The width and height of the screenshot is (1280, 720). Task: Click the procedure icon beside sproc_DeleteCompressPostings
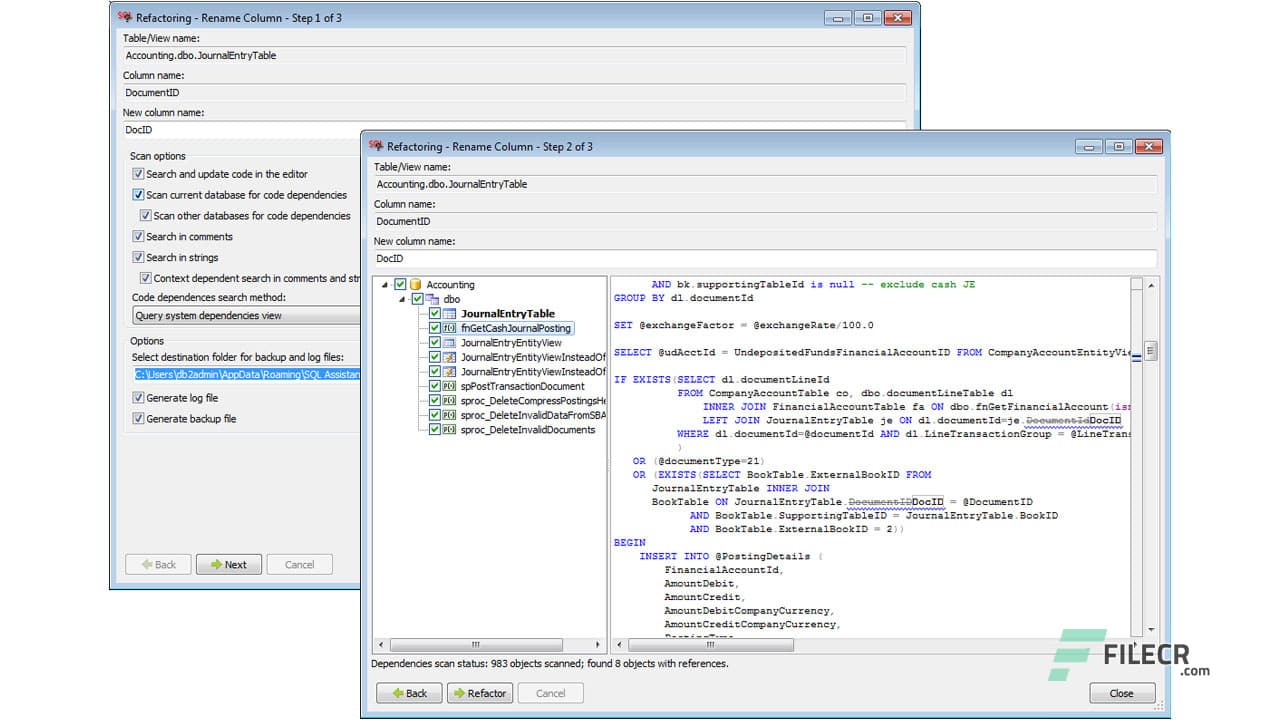(448, 400)
